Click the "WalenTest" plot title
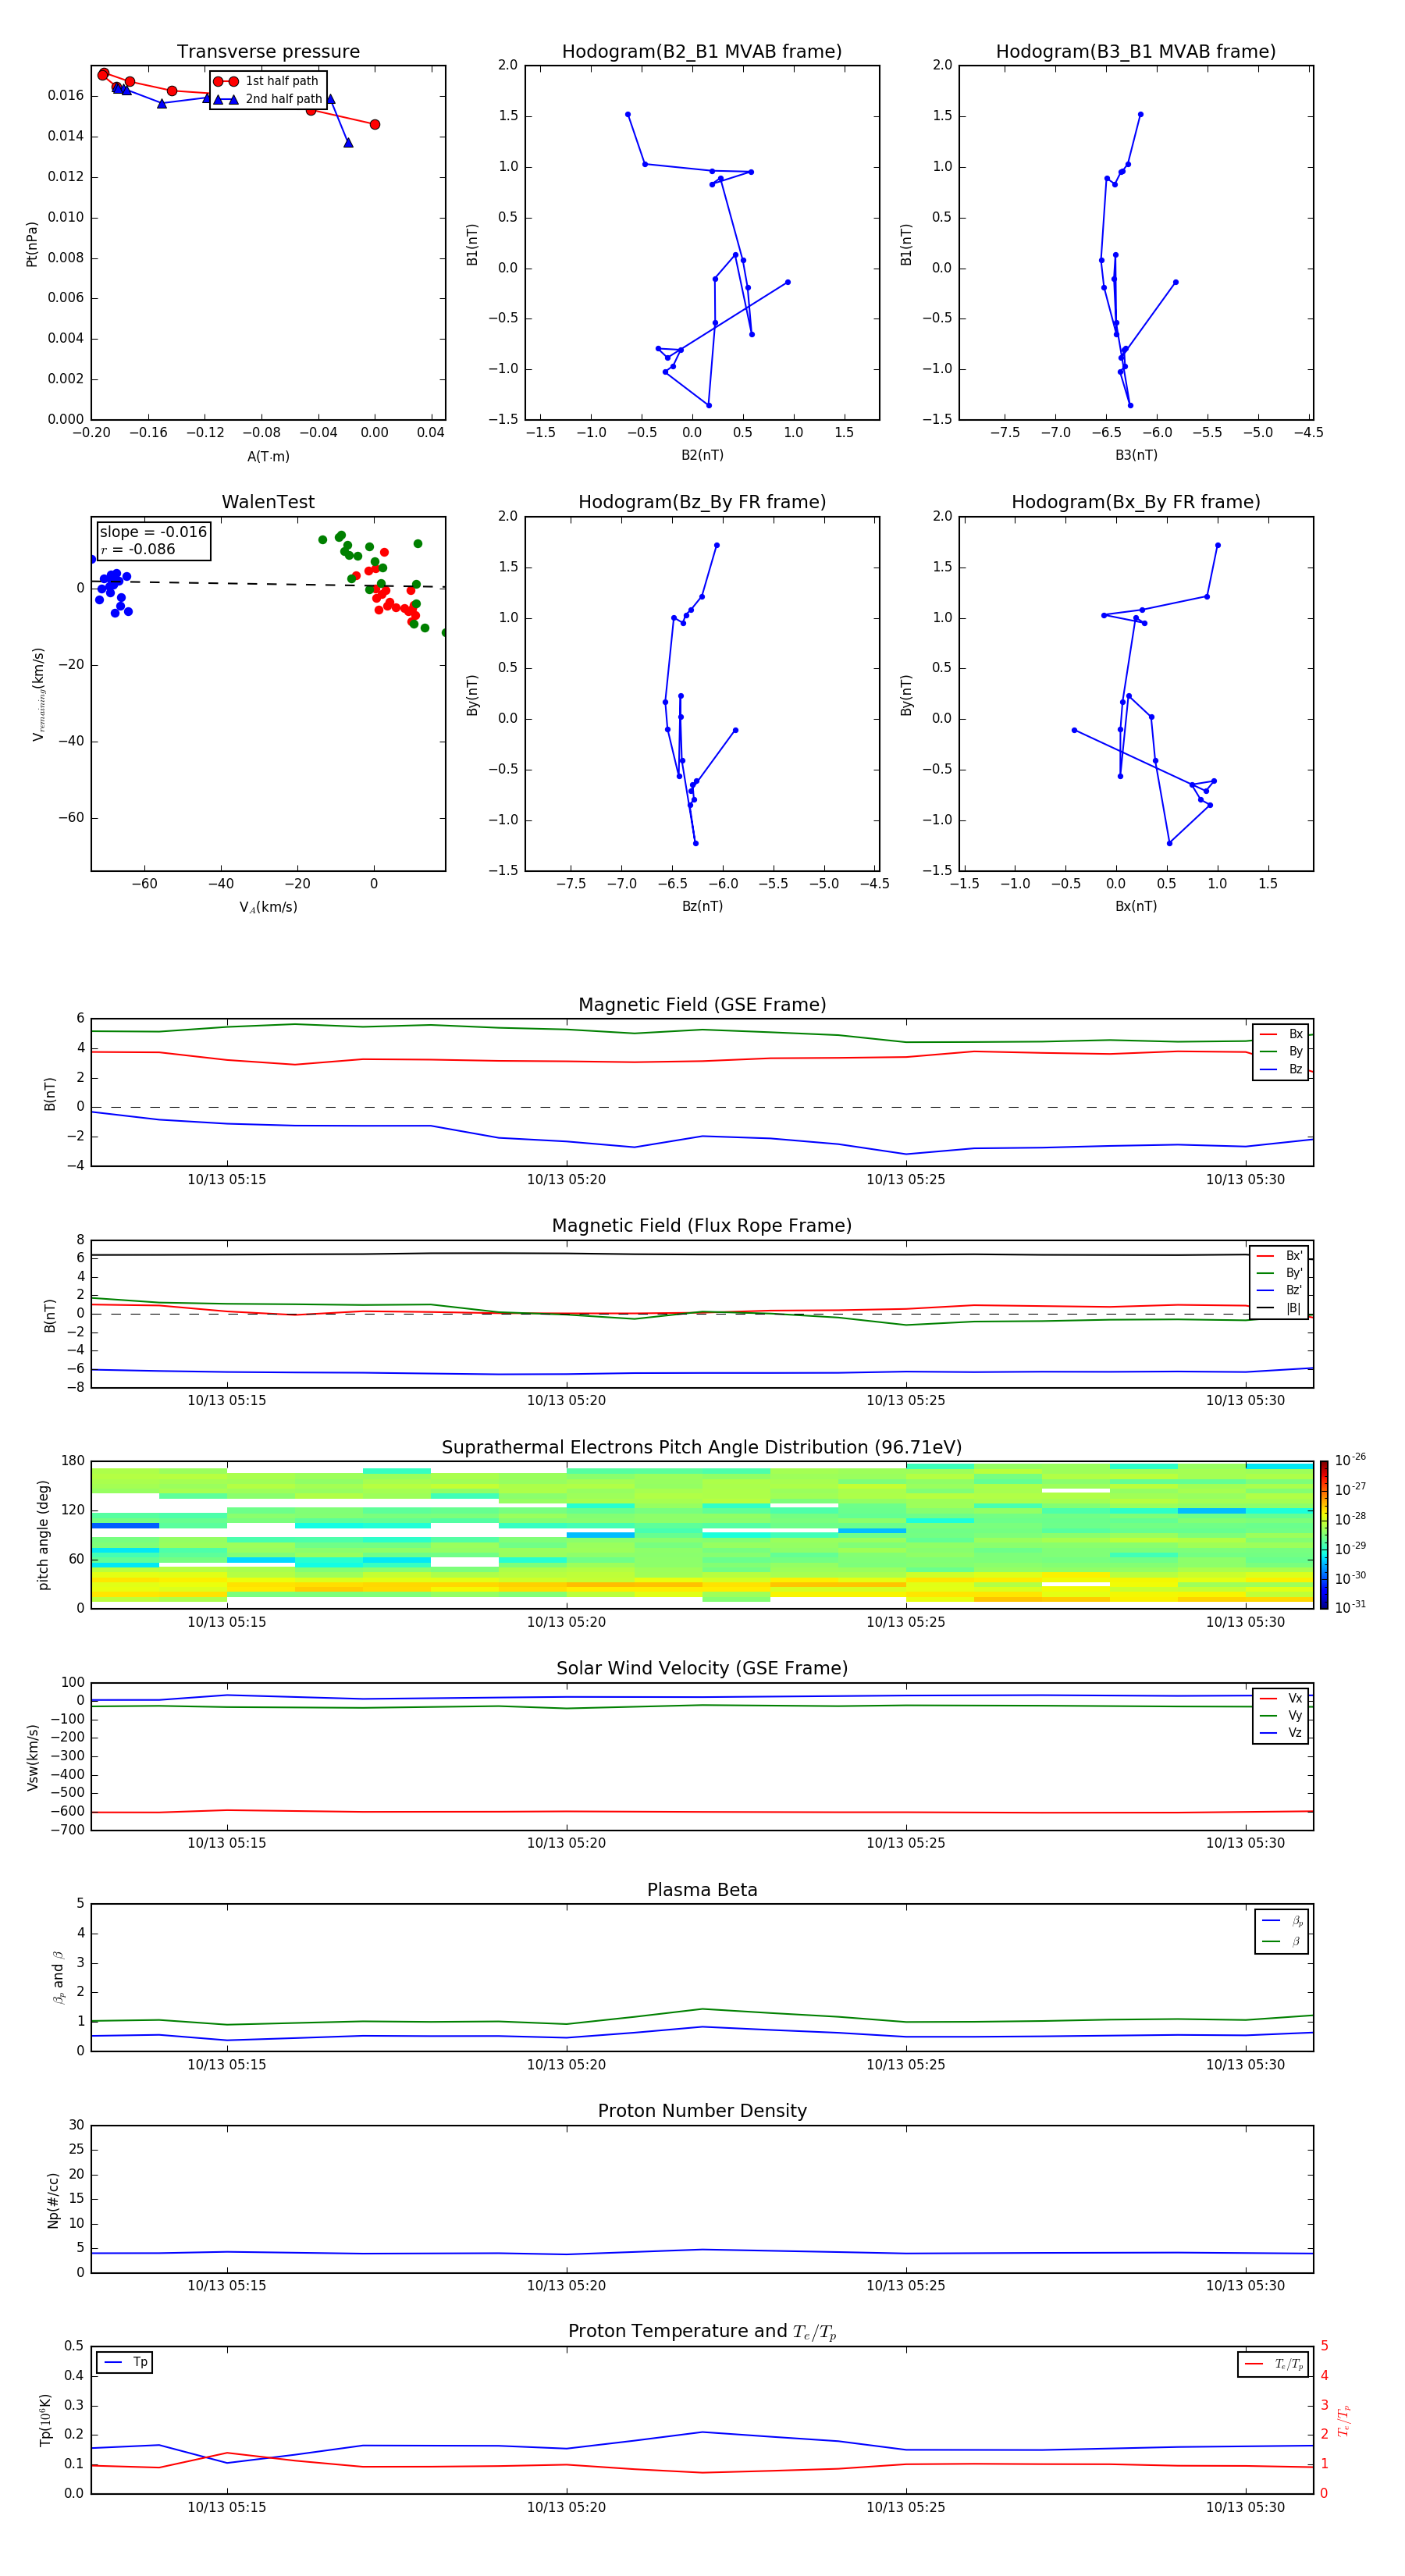Image resolution: width=1405 pixels, height=2576 pixels. [x=268, y=502]
